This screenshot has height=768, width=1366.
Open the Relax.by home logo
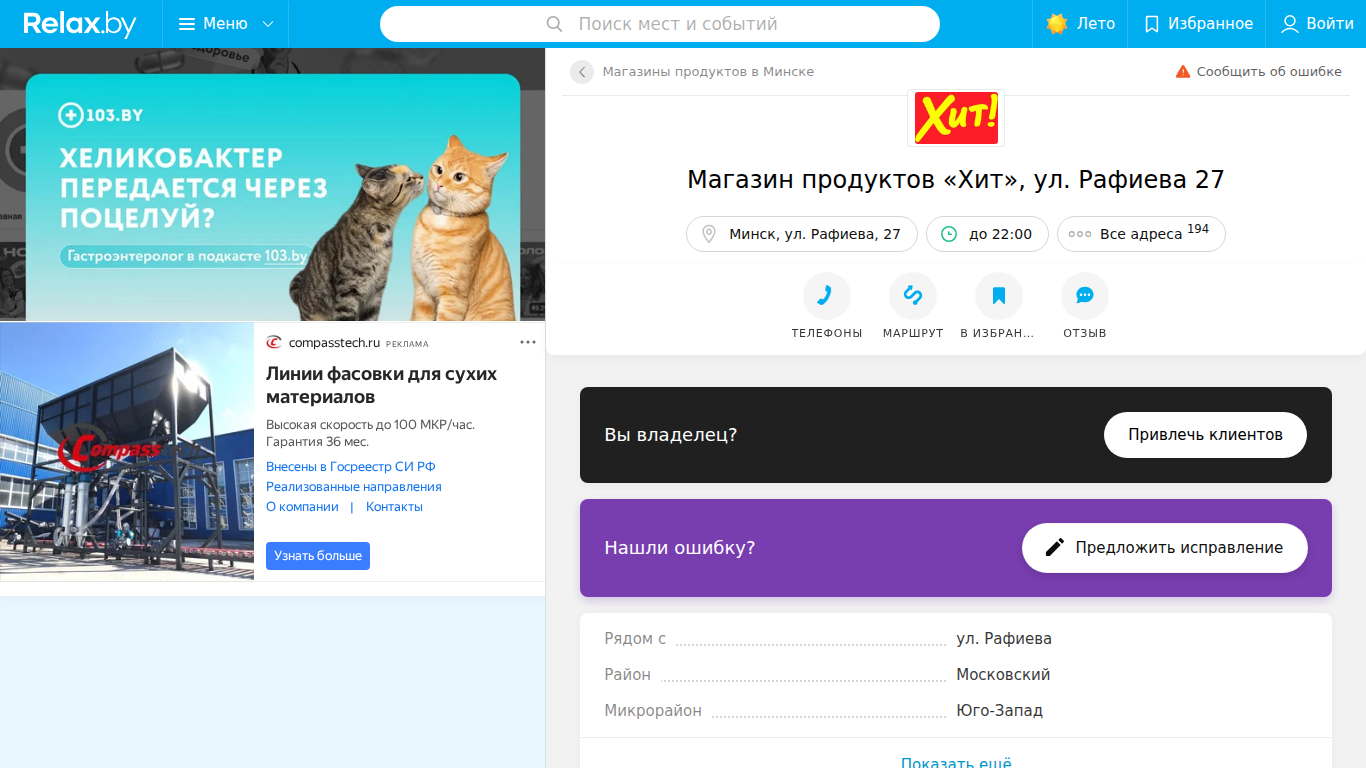(80, 24)
